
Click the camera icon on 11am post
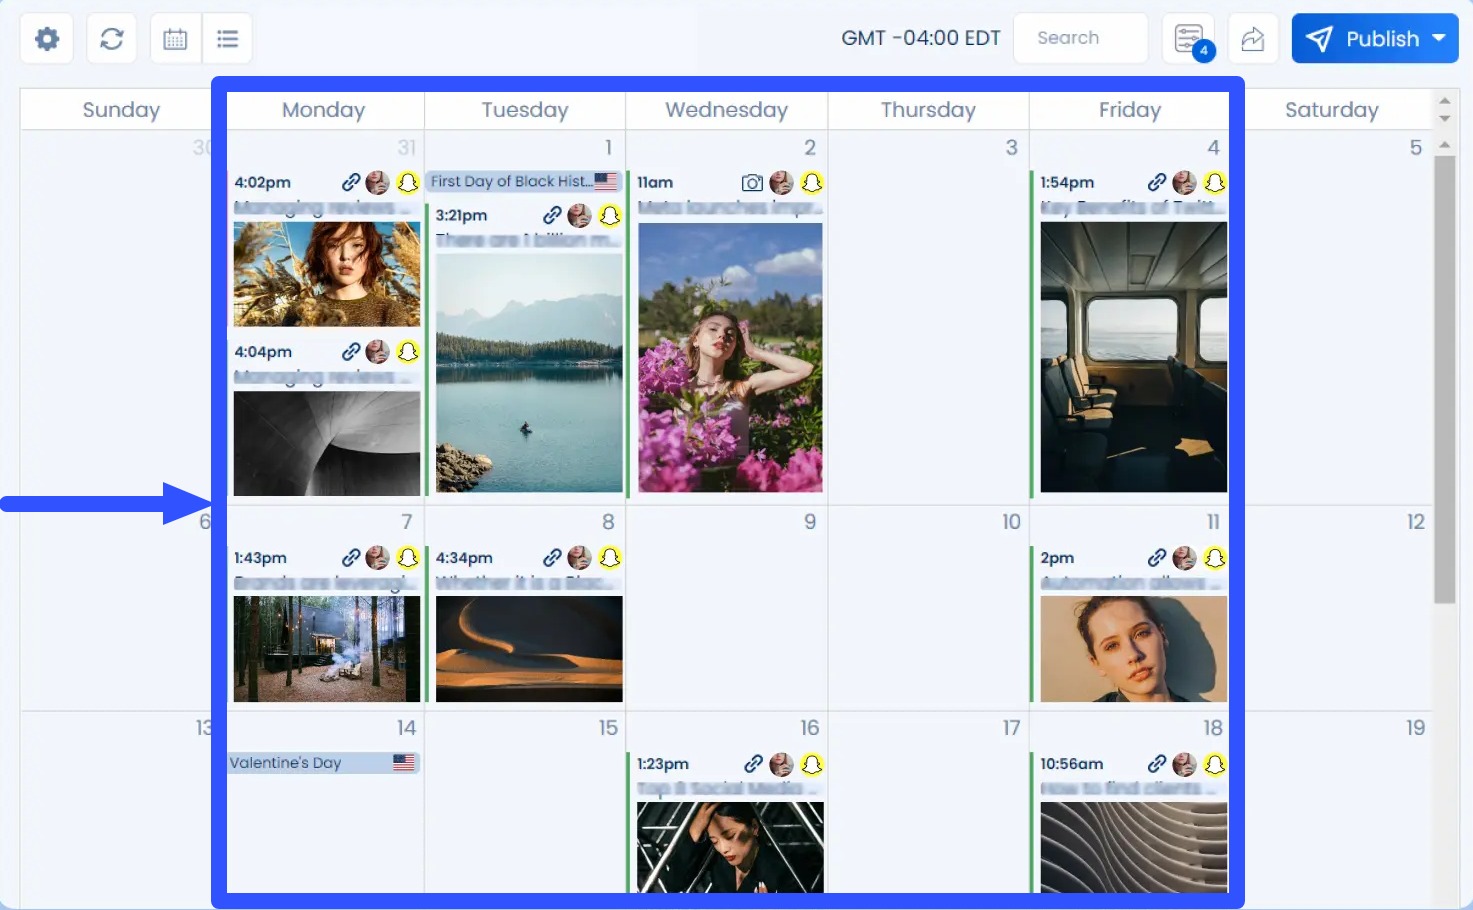click(x=752, y=182)
